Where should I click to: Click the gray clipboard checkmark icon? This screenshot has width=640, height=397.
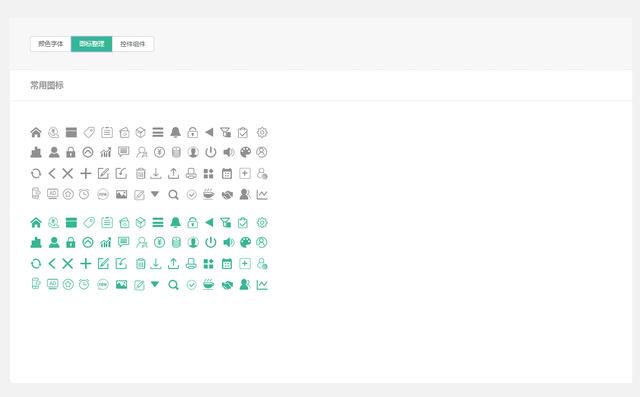(x=243, y=132)
